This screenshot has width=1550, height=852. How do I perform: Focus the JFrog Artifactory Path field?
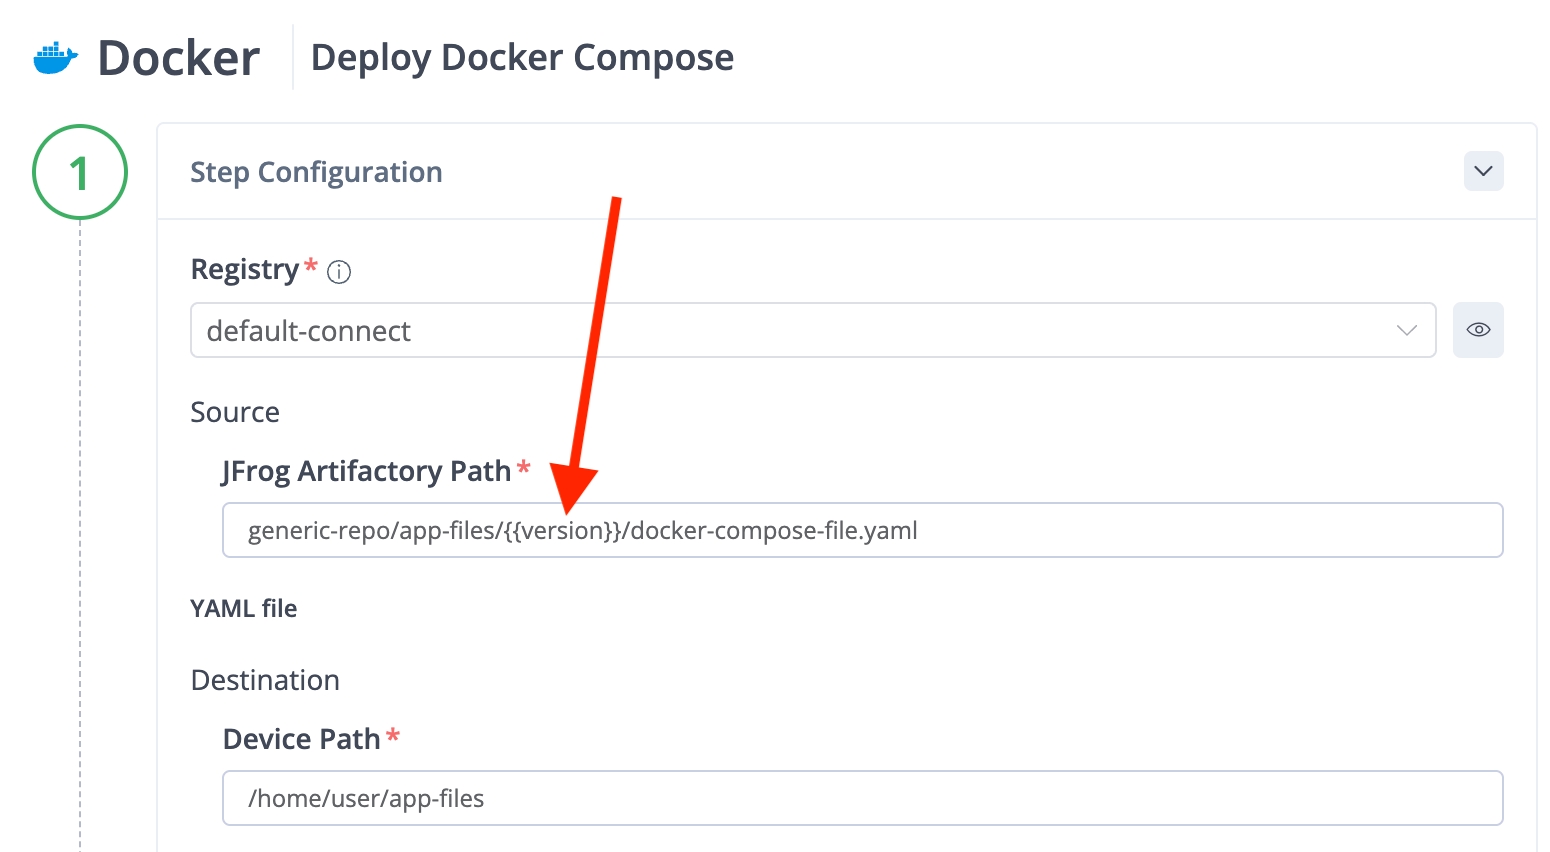[1100, 530]
